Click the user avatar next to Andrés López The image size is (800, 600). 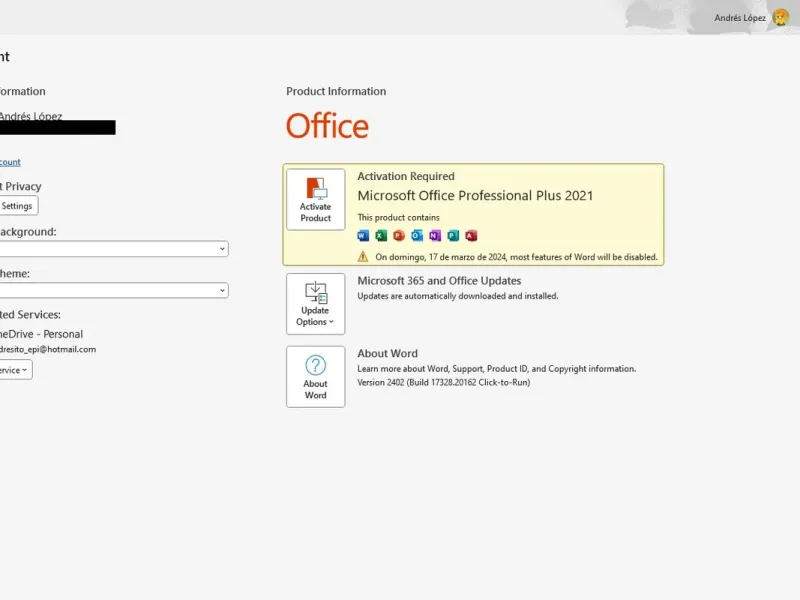point(780,17)
